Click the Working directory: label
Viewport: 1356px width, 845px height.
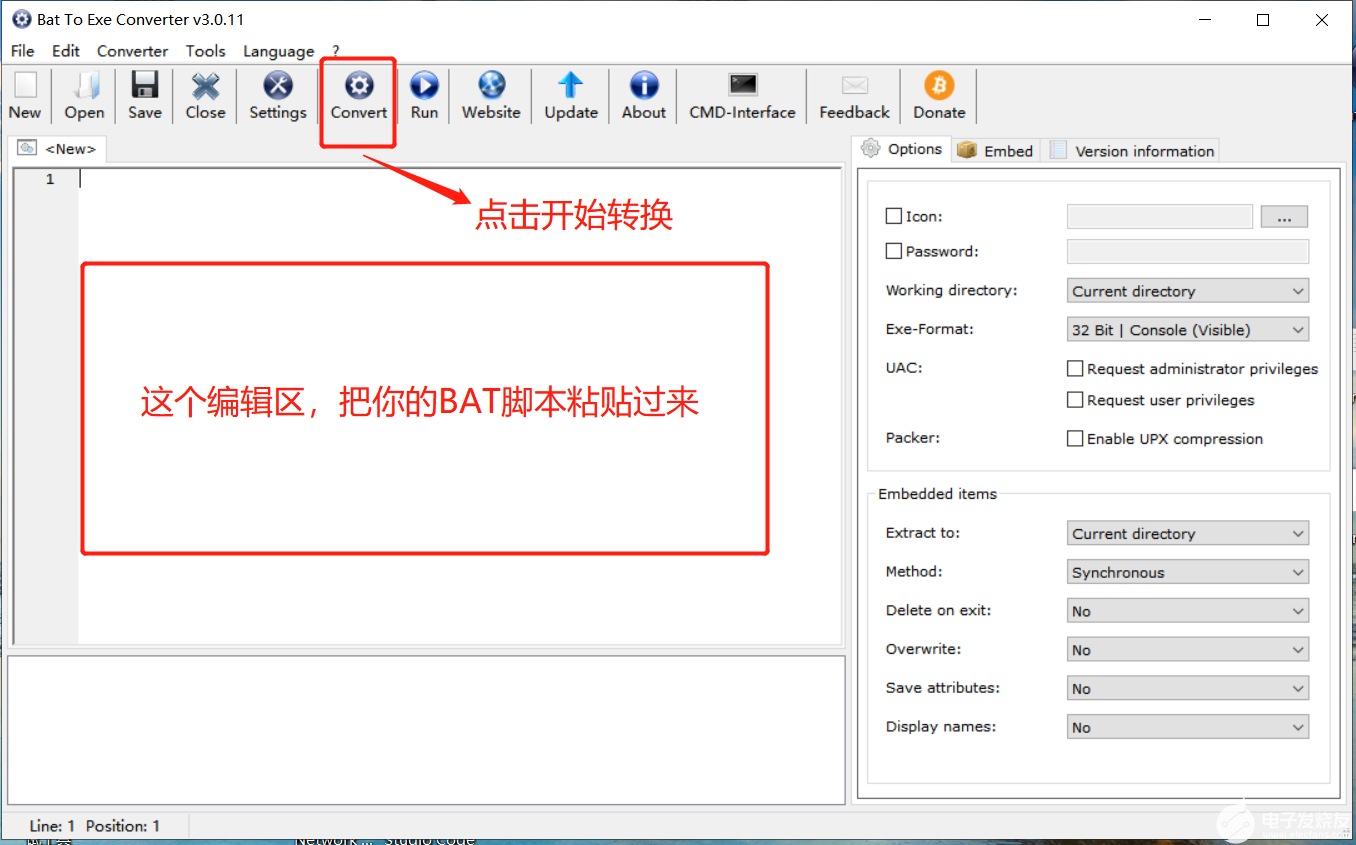952,291
